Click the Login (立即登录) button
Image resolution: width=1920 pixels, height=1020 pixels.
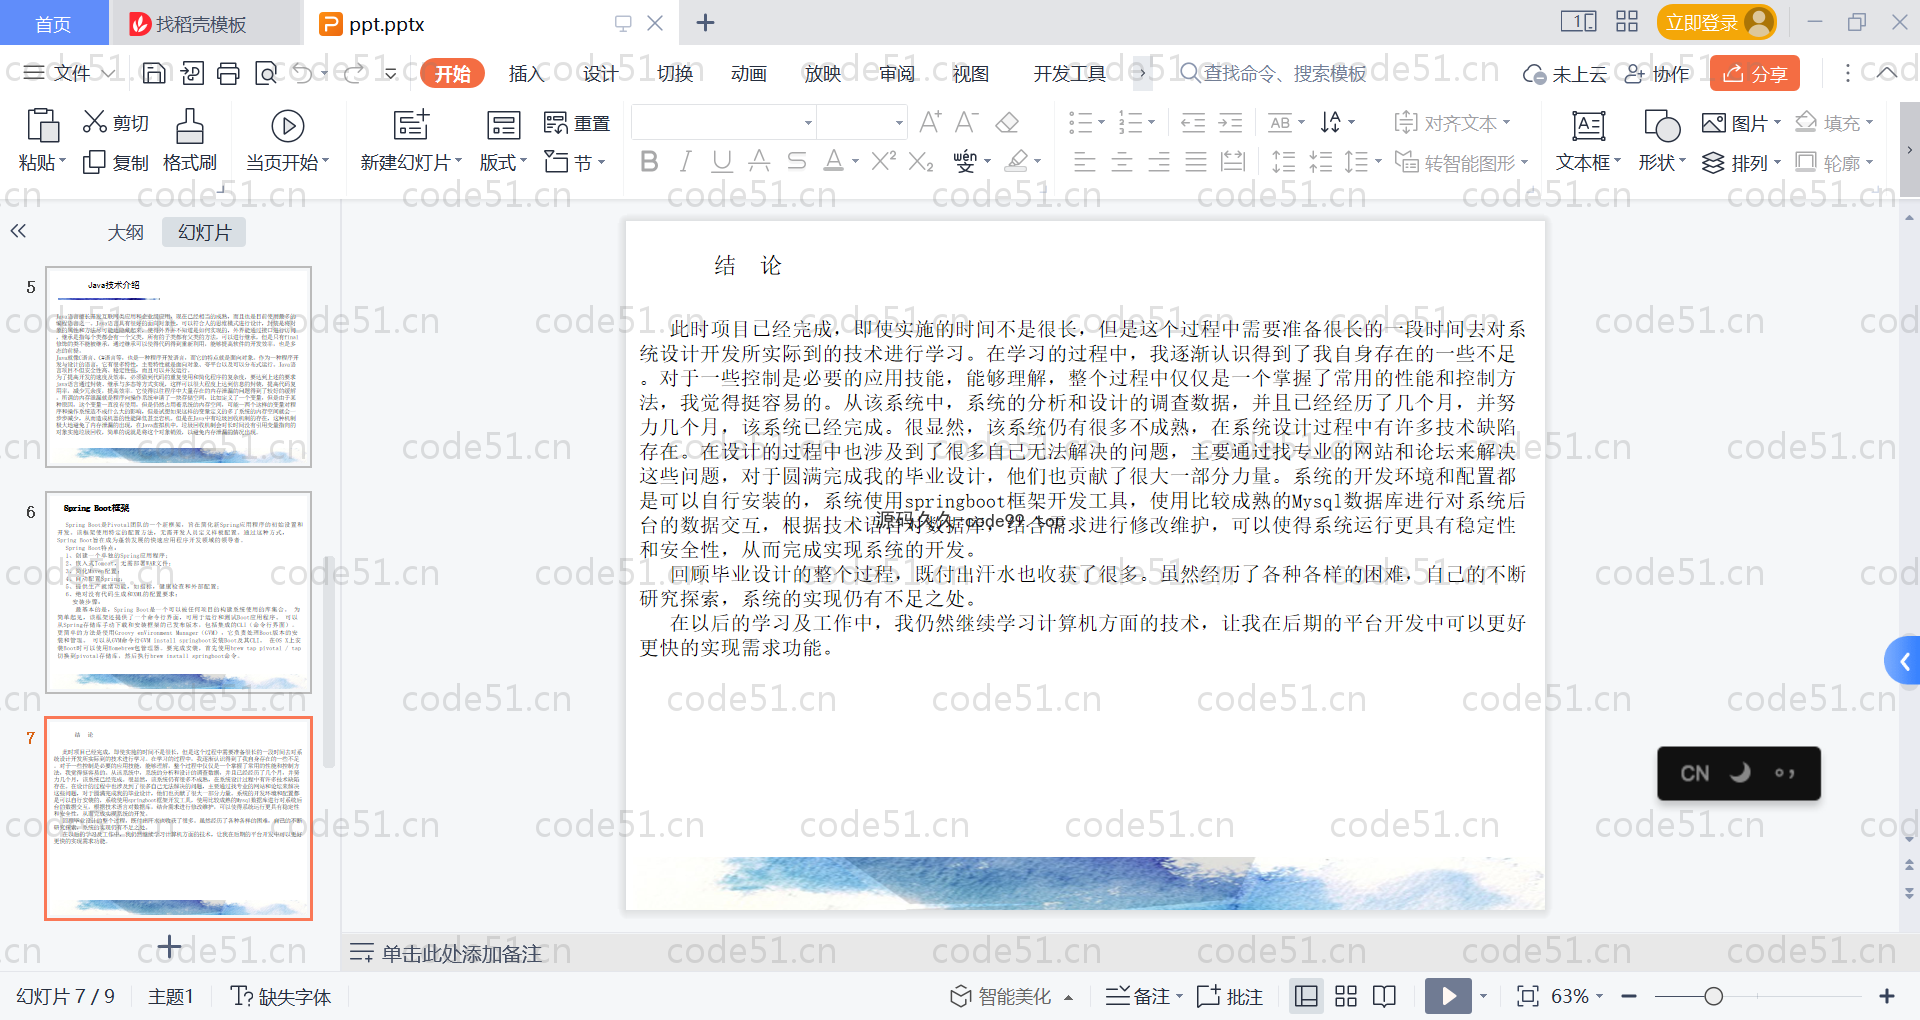click(1716, 22)
